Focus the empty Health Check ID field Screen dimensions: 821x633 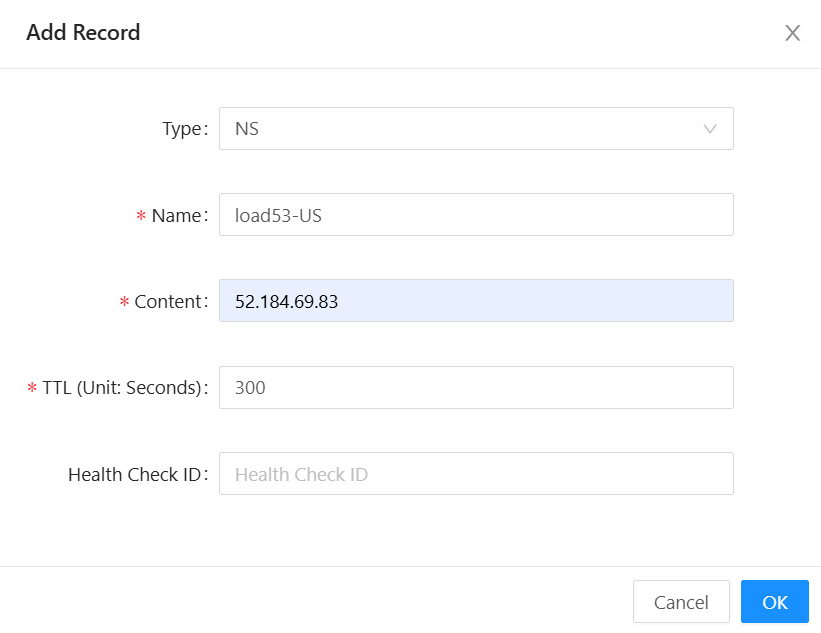click(475, 474)
